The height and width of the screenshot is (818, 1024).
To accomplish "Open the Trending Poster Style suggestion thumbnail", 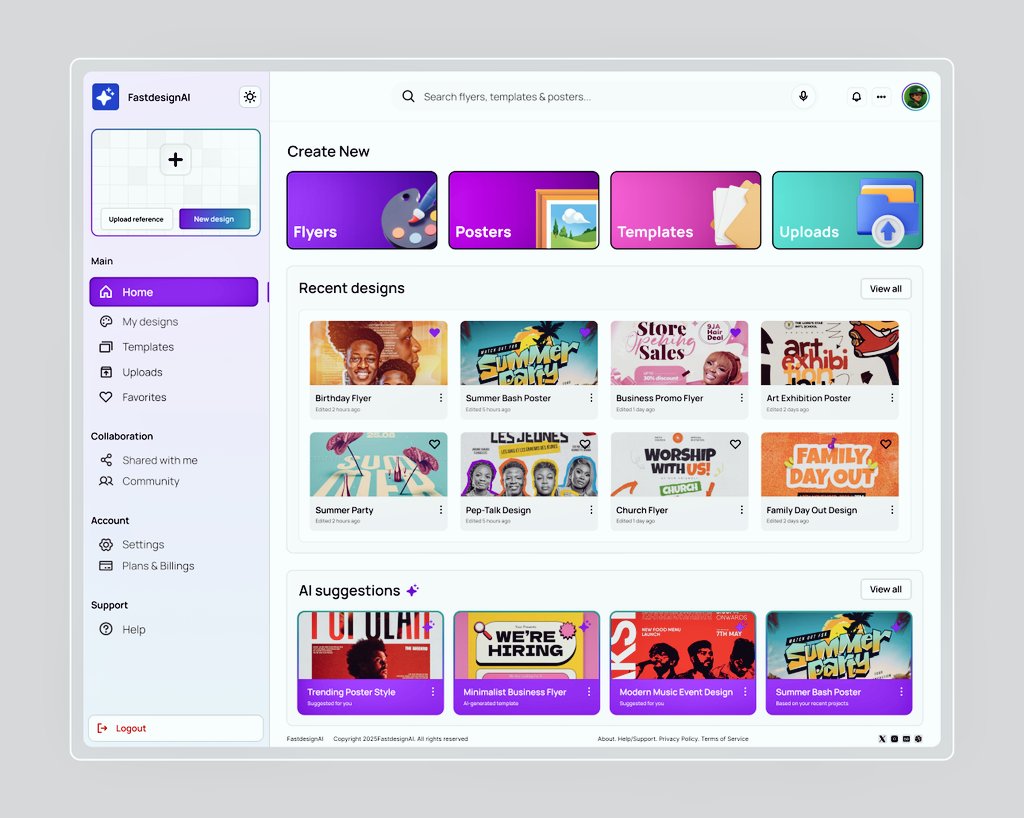I will click(x=370, y=646).
